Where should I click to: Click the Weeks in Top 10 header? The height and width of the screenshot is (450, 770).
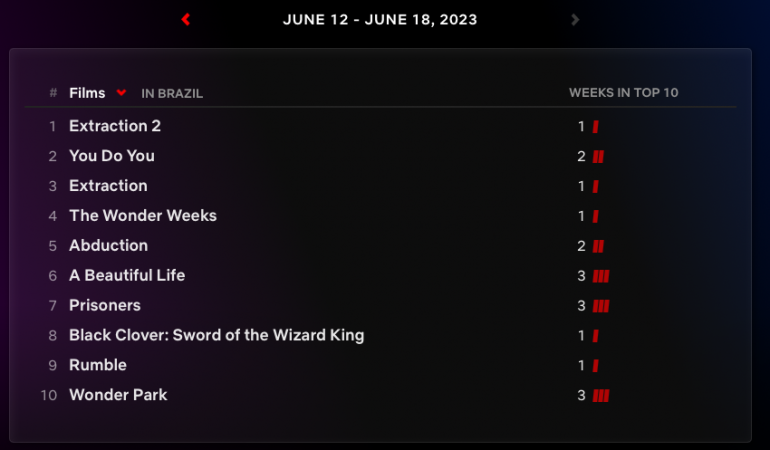click(624, 93)
